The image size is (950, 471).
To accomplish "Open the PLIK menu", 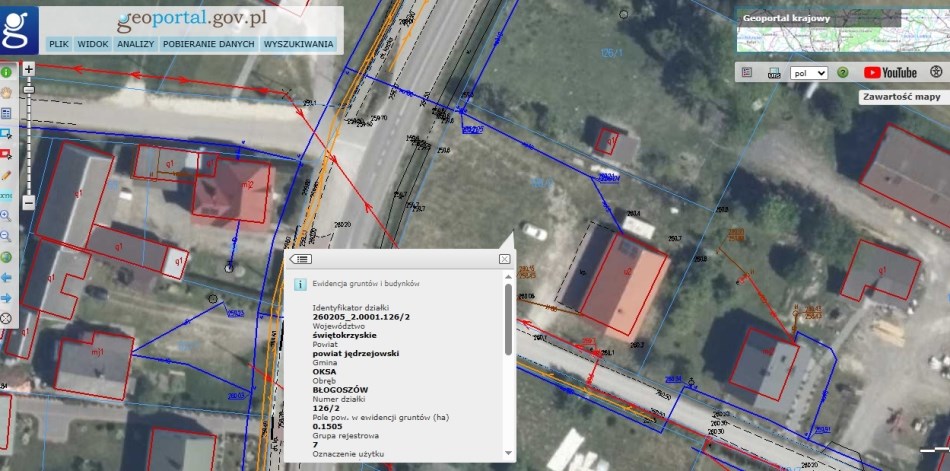I will click(58, 44).
